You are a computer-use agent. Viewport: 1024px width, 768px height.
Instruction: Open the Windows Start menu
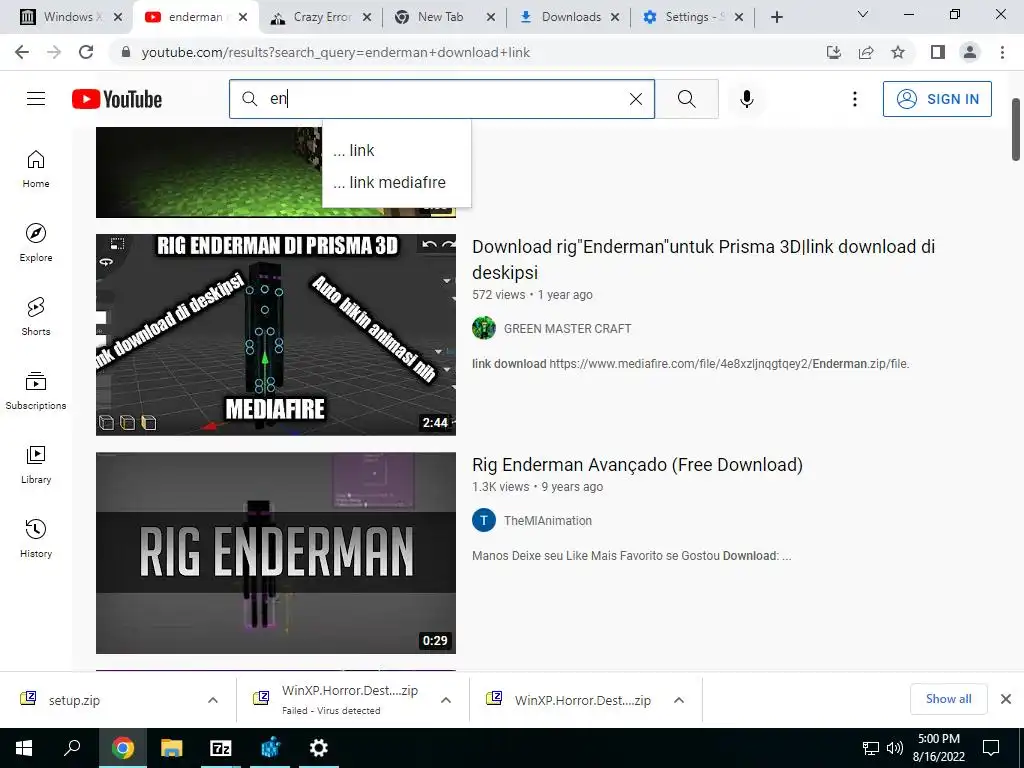[24, 748]
